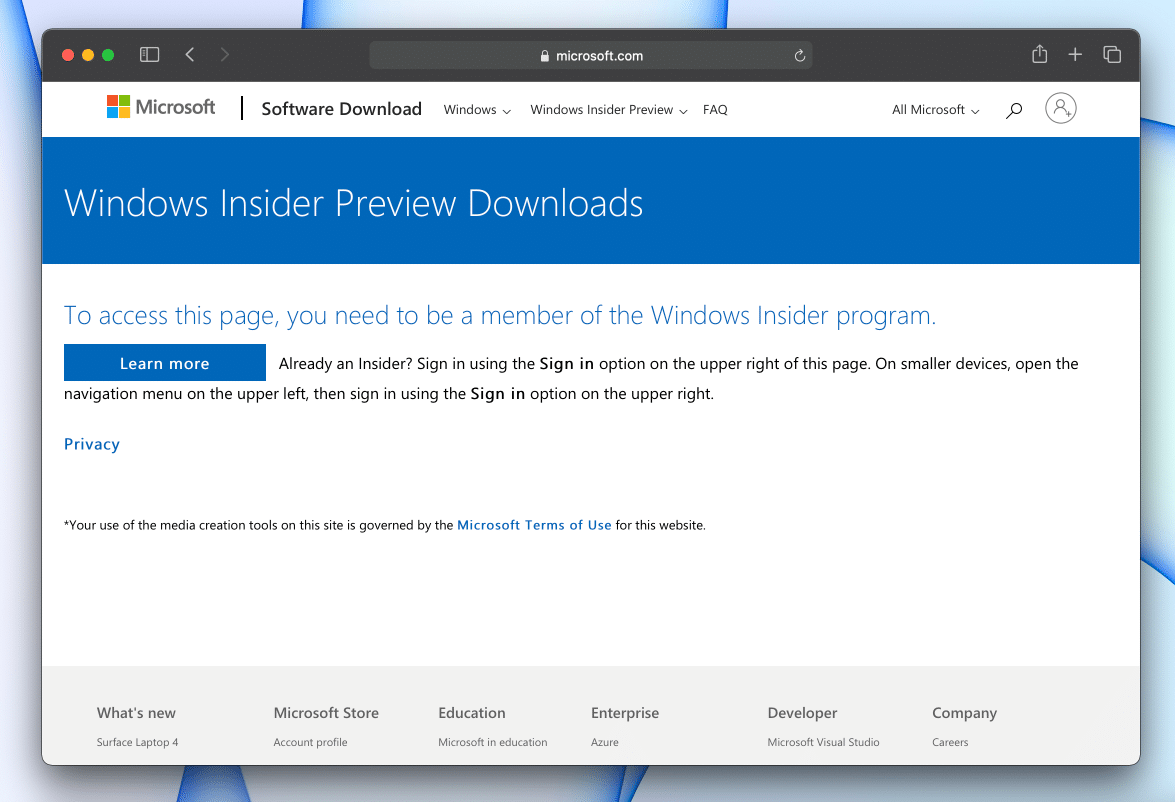Expand the Windows dropdown menu
Screen dimensions: 1175x802
(477, 110)
